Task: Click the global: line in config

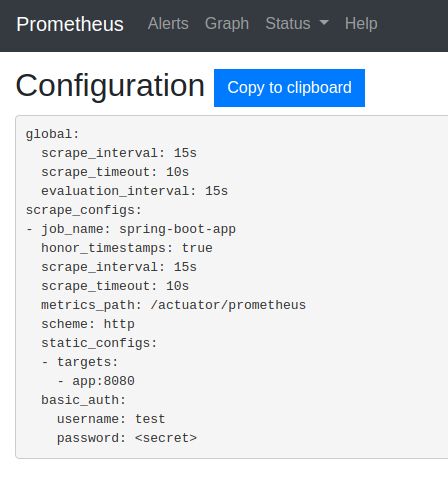Action: (52, 134)
